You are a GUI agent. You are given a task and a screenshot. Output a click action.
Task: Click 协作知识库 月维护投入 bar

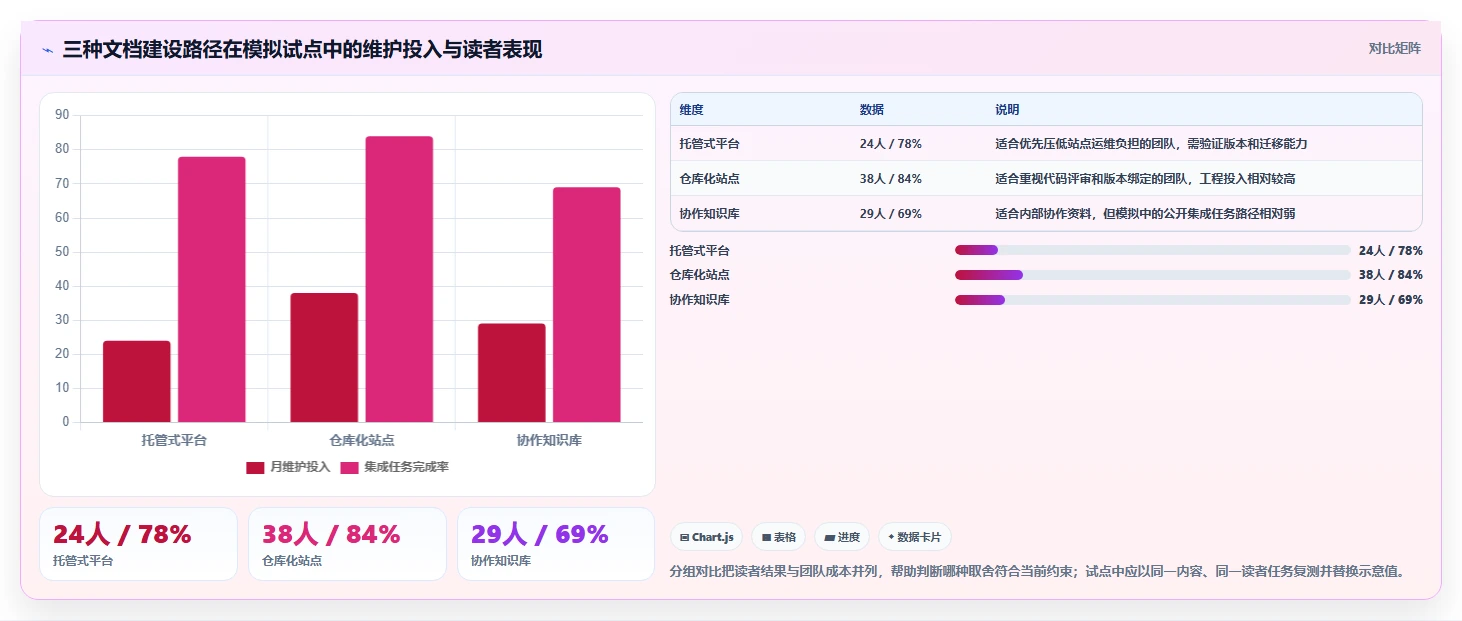(x=512, y=373)
